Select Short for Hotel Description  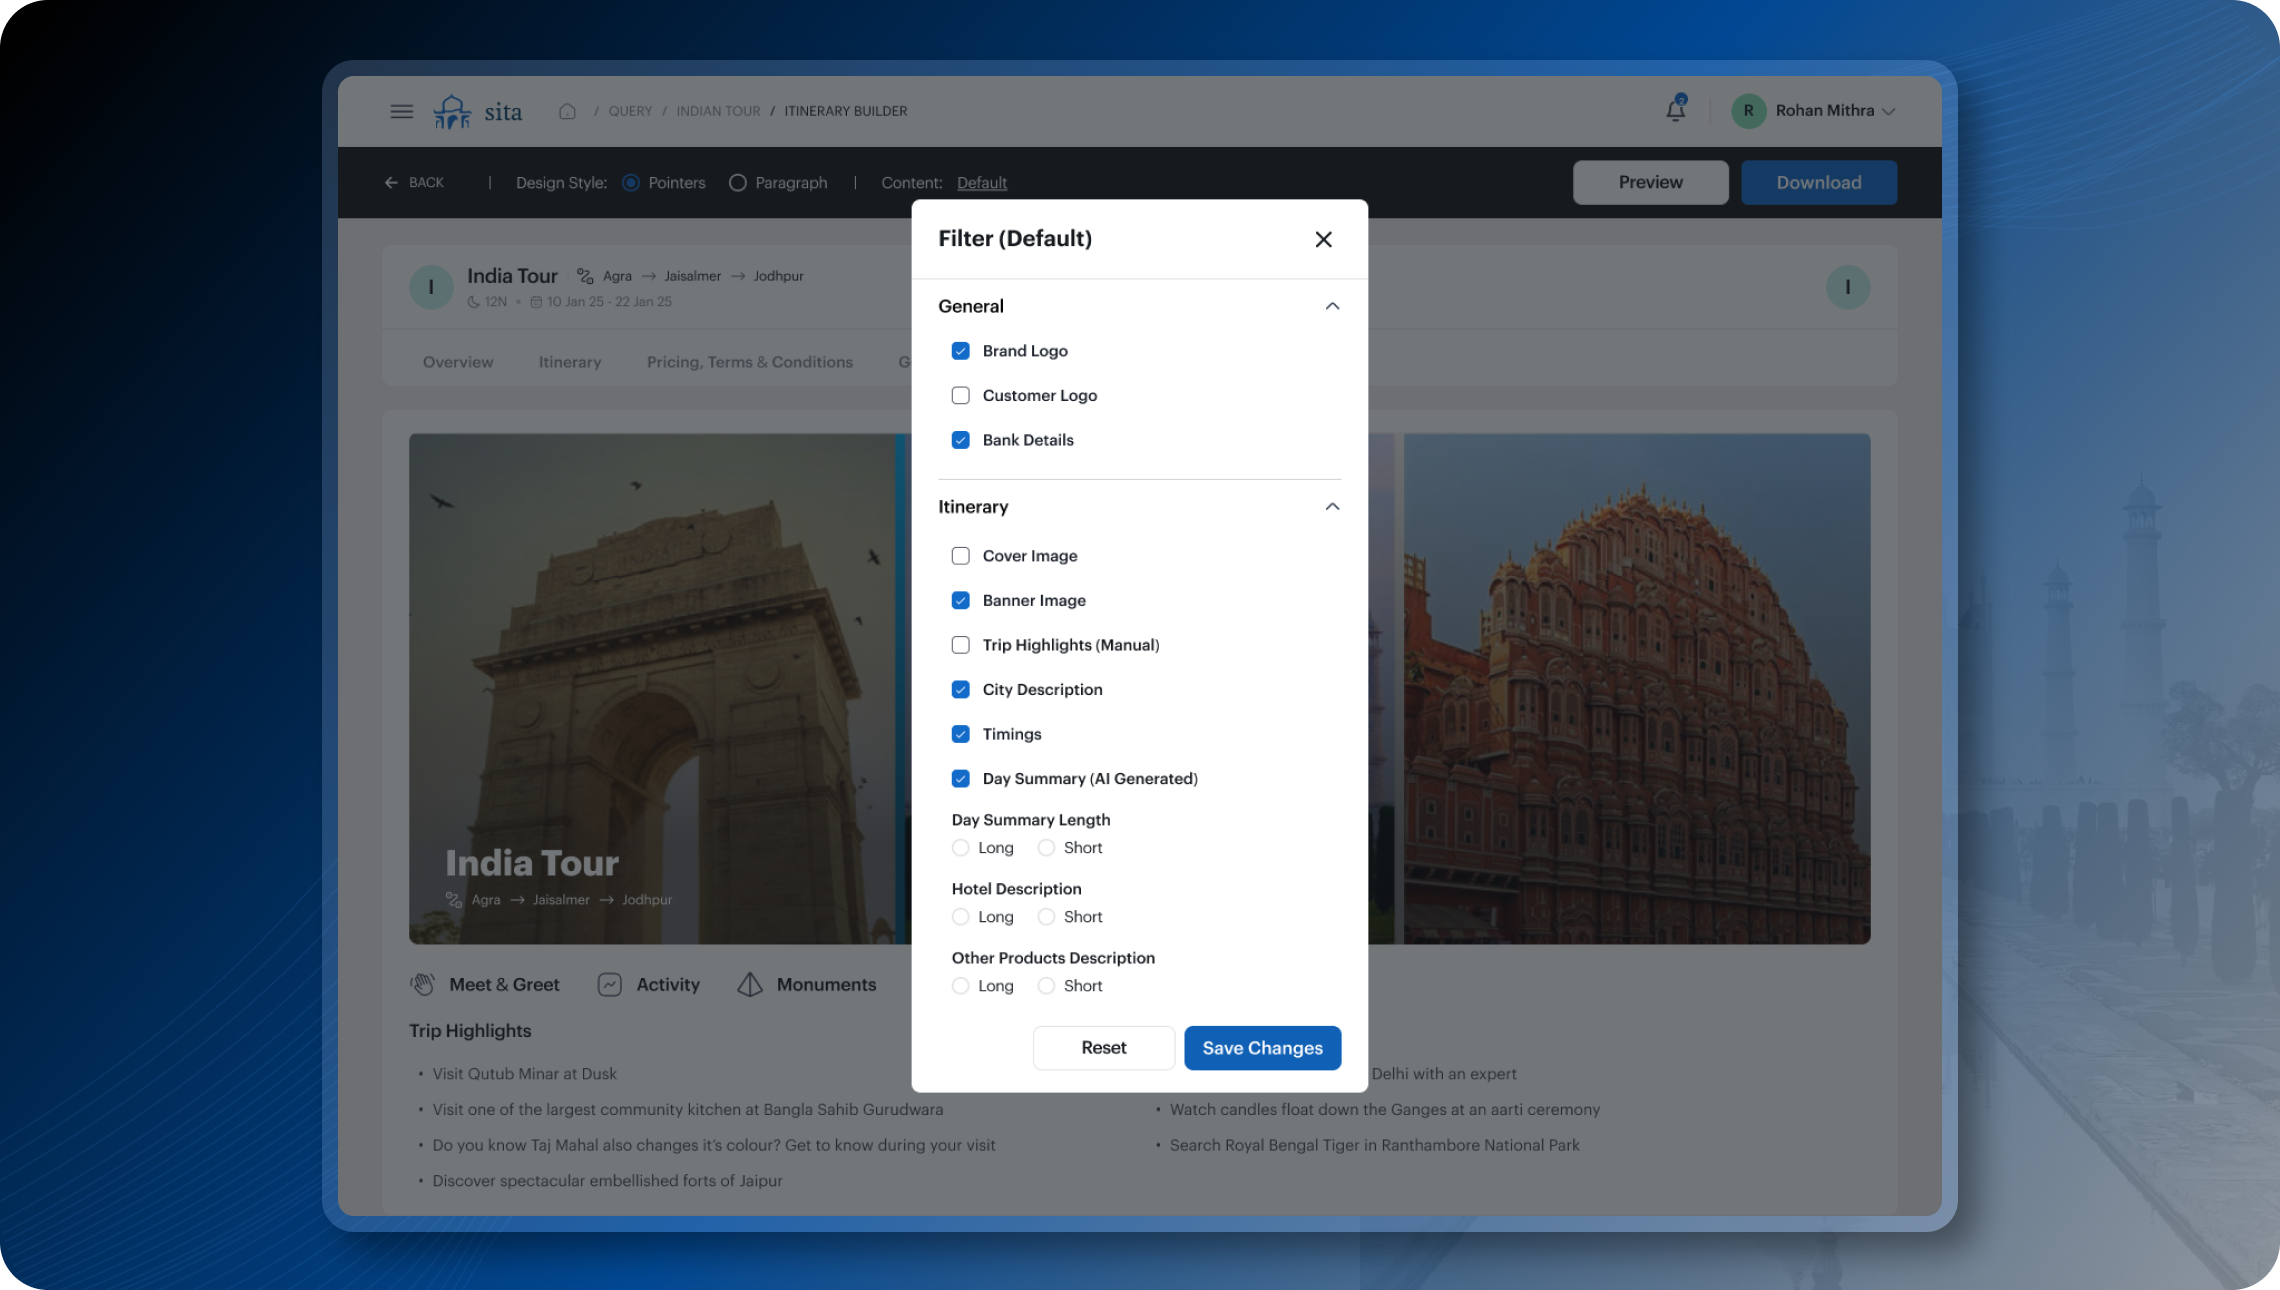[x=1047, y=917]
